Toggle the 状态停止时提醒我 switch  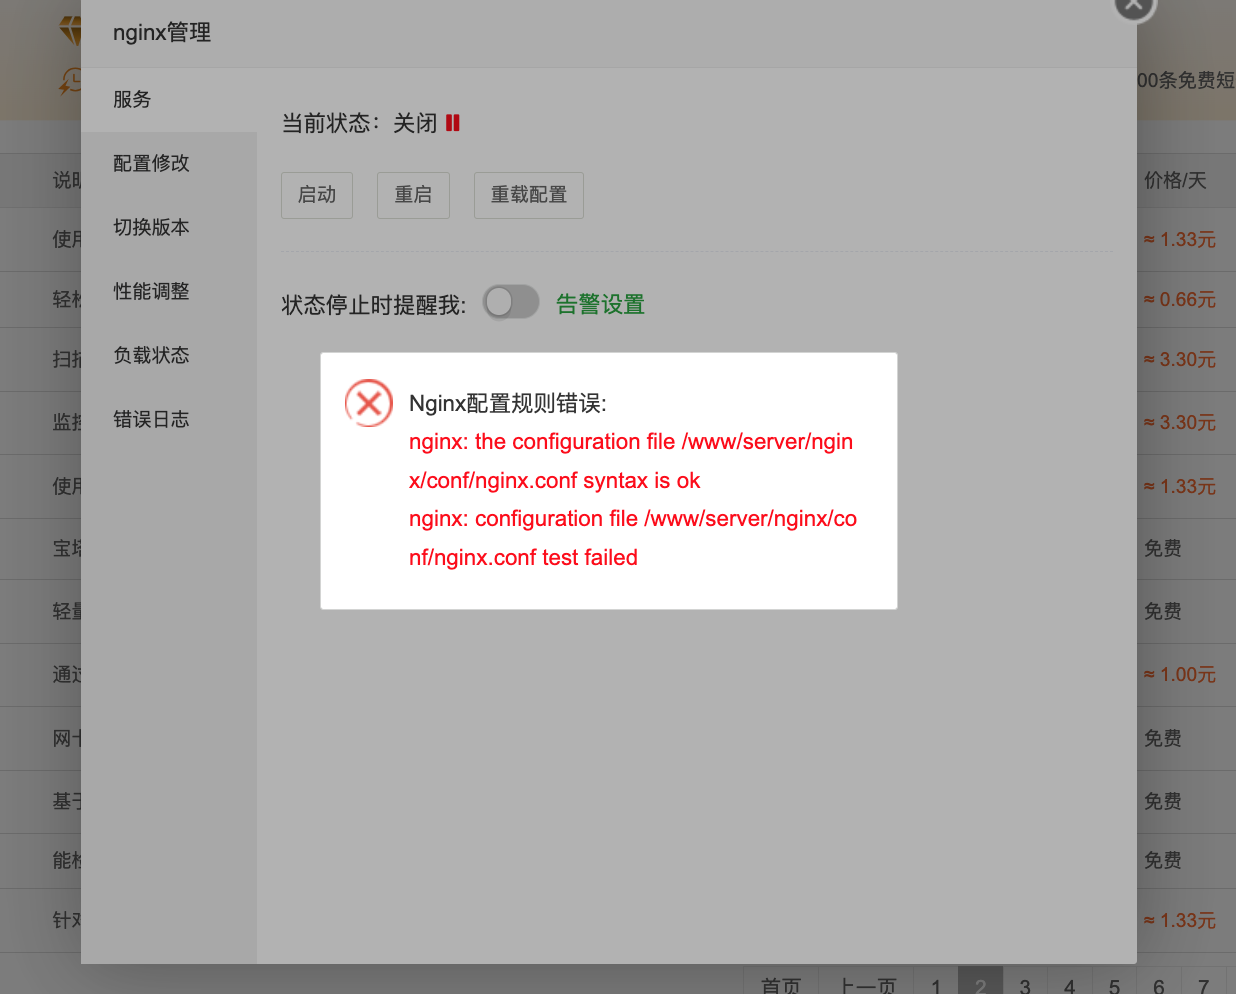511,302
